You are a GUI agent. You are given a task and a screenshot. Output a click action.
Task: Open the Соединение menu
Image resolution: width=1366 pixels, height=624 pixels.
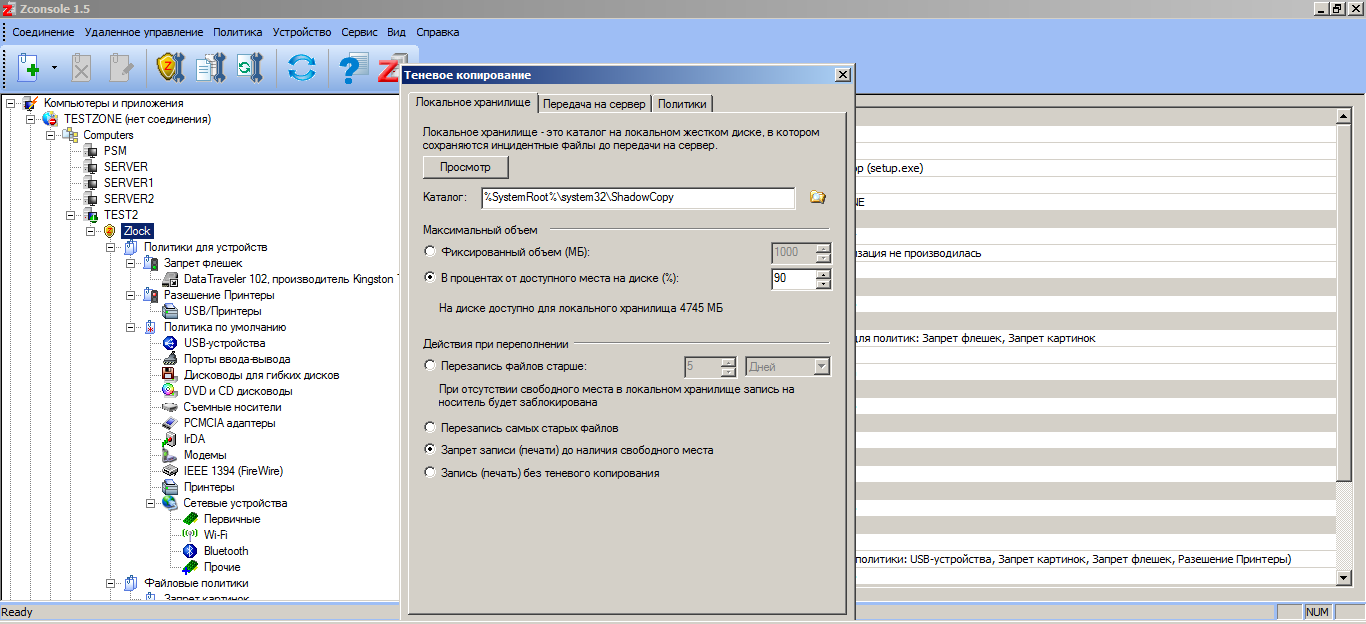click(x=43, y=32)
